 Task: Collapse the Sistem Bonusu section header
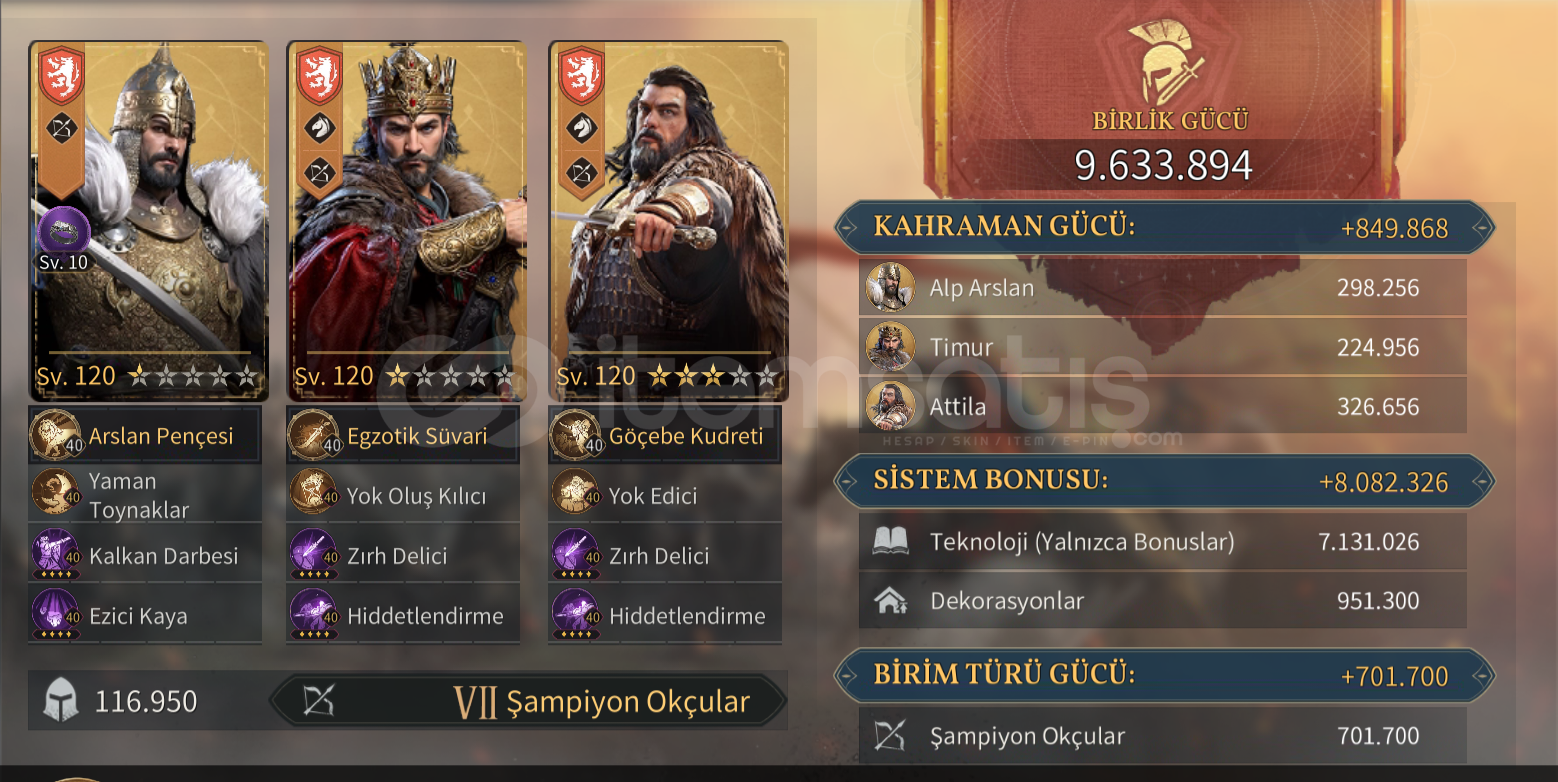coord(1164,481)
